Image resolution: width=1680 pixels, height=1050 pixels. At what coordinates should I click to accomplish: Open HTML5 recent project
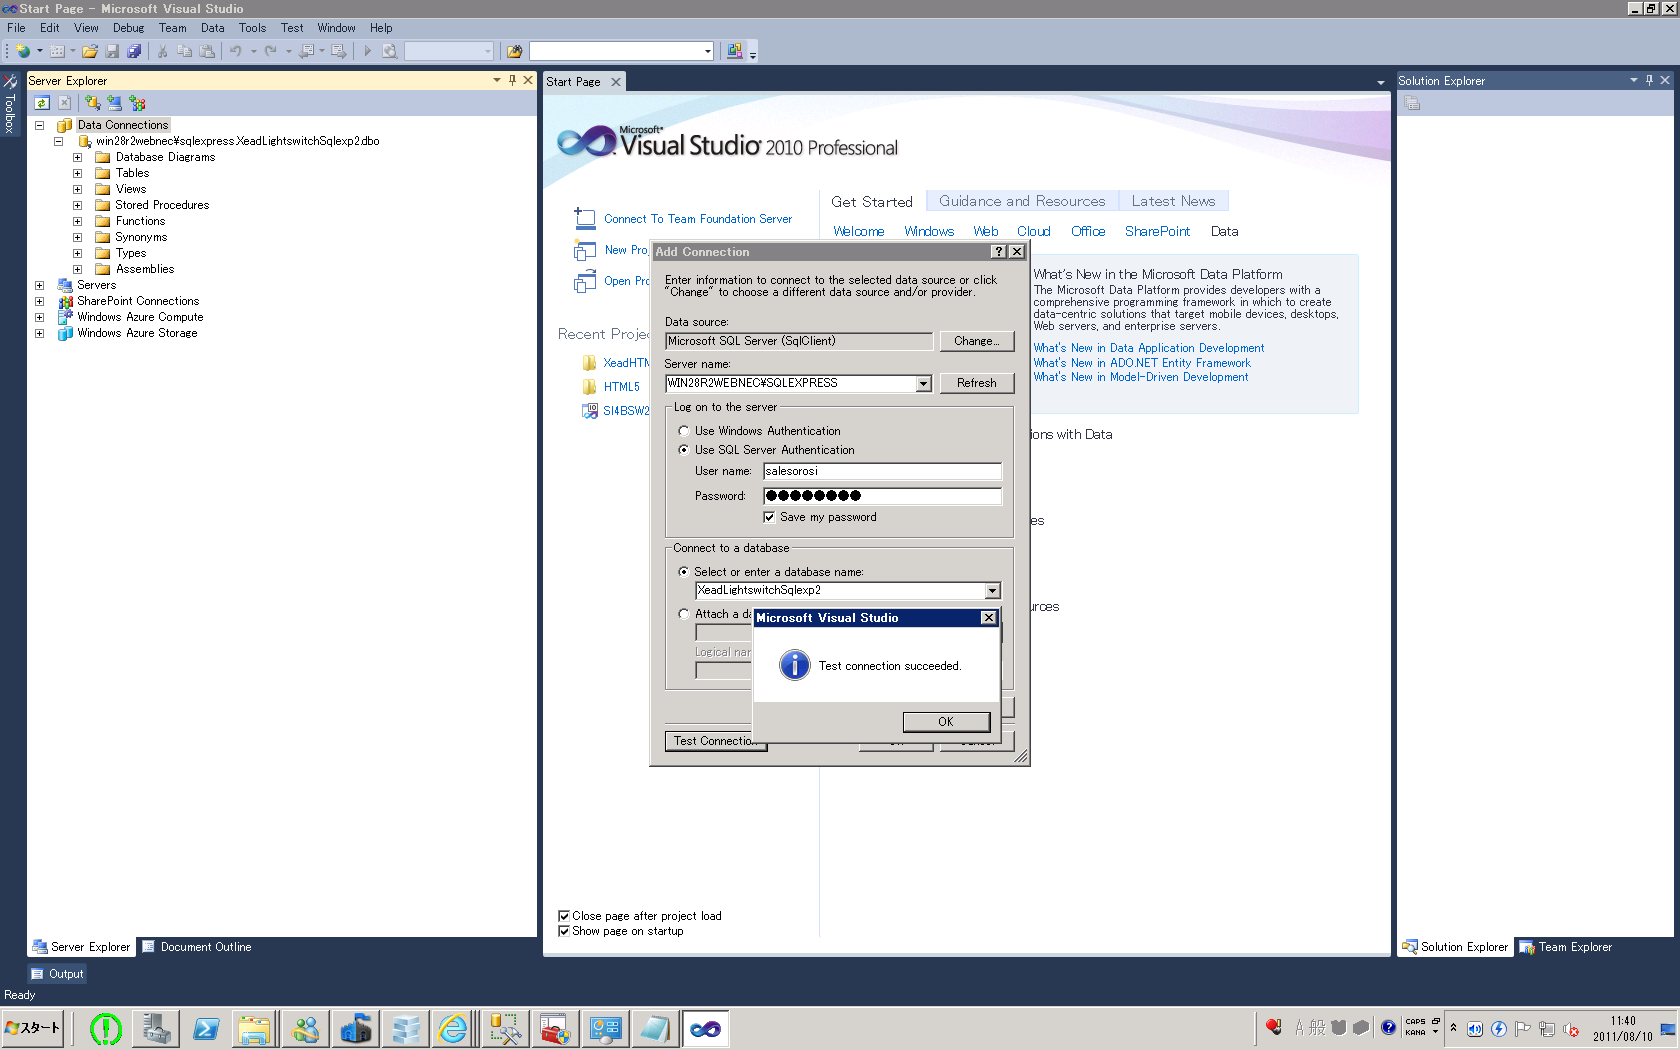pos(621,387)
